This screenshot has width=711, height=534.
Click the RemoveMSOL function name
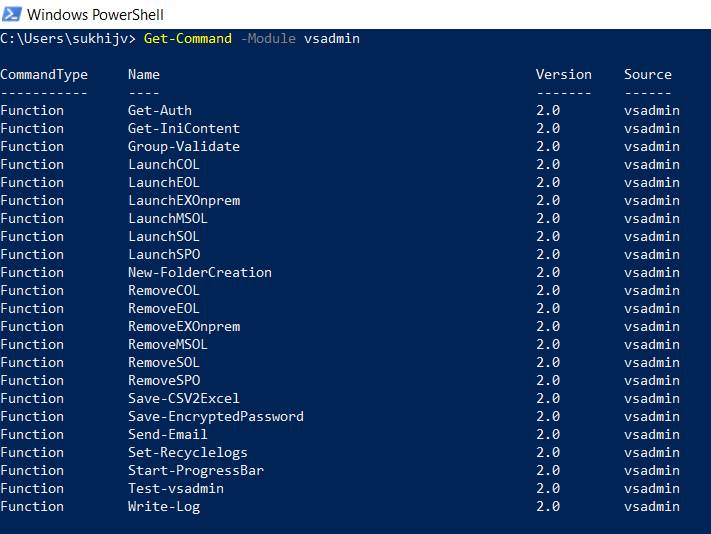click(168, 344)
